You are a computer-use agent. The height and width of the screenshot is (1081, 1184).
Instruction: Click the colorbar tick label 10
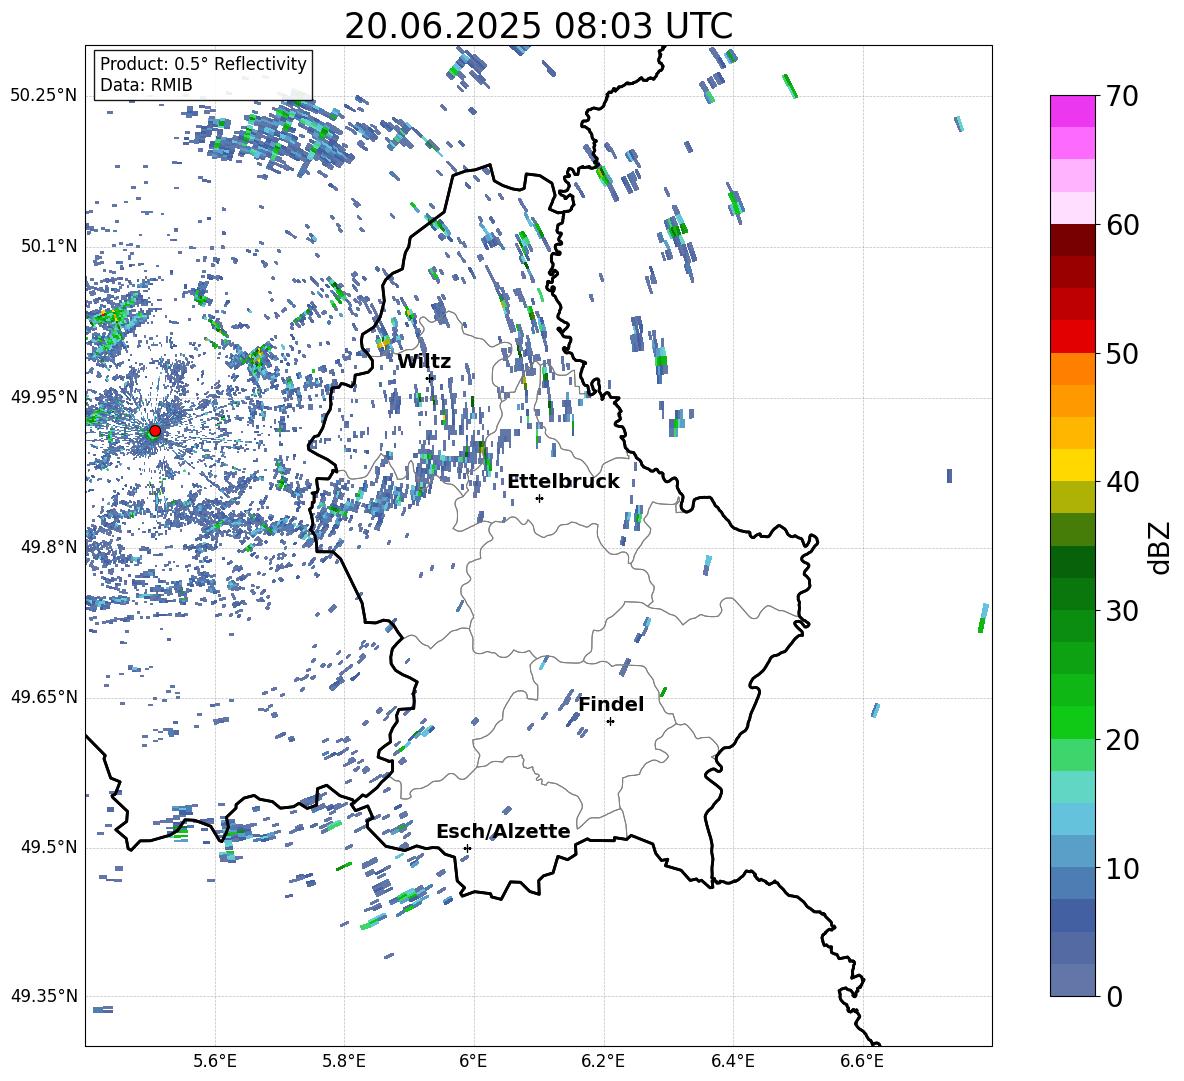[x=1122, y=868]
